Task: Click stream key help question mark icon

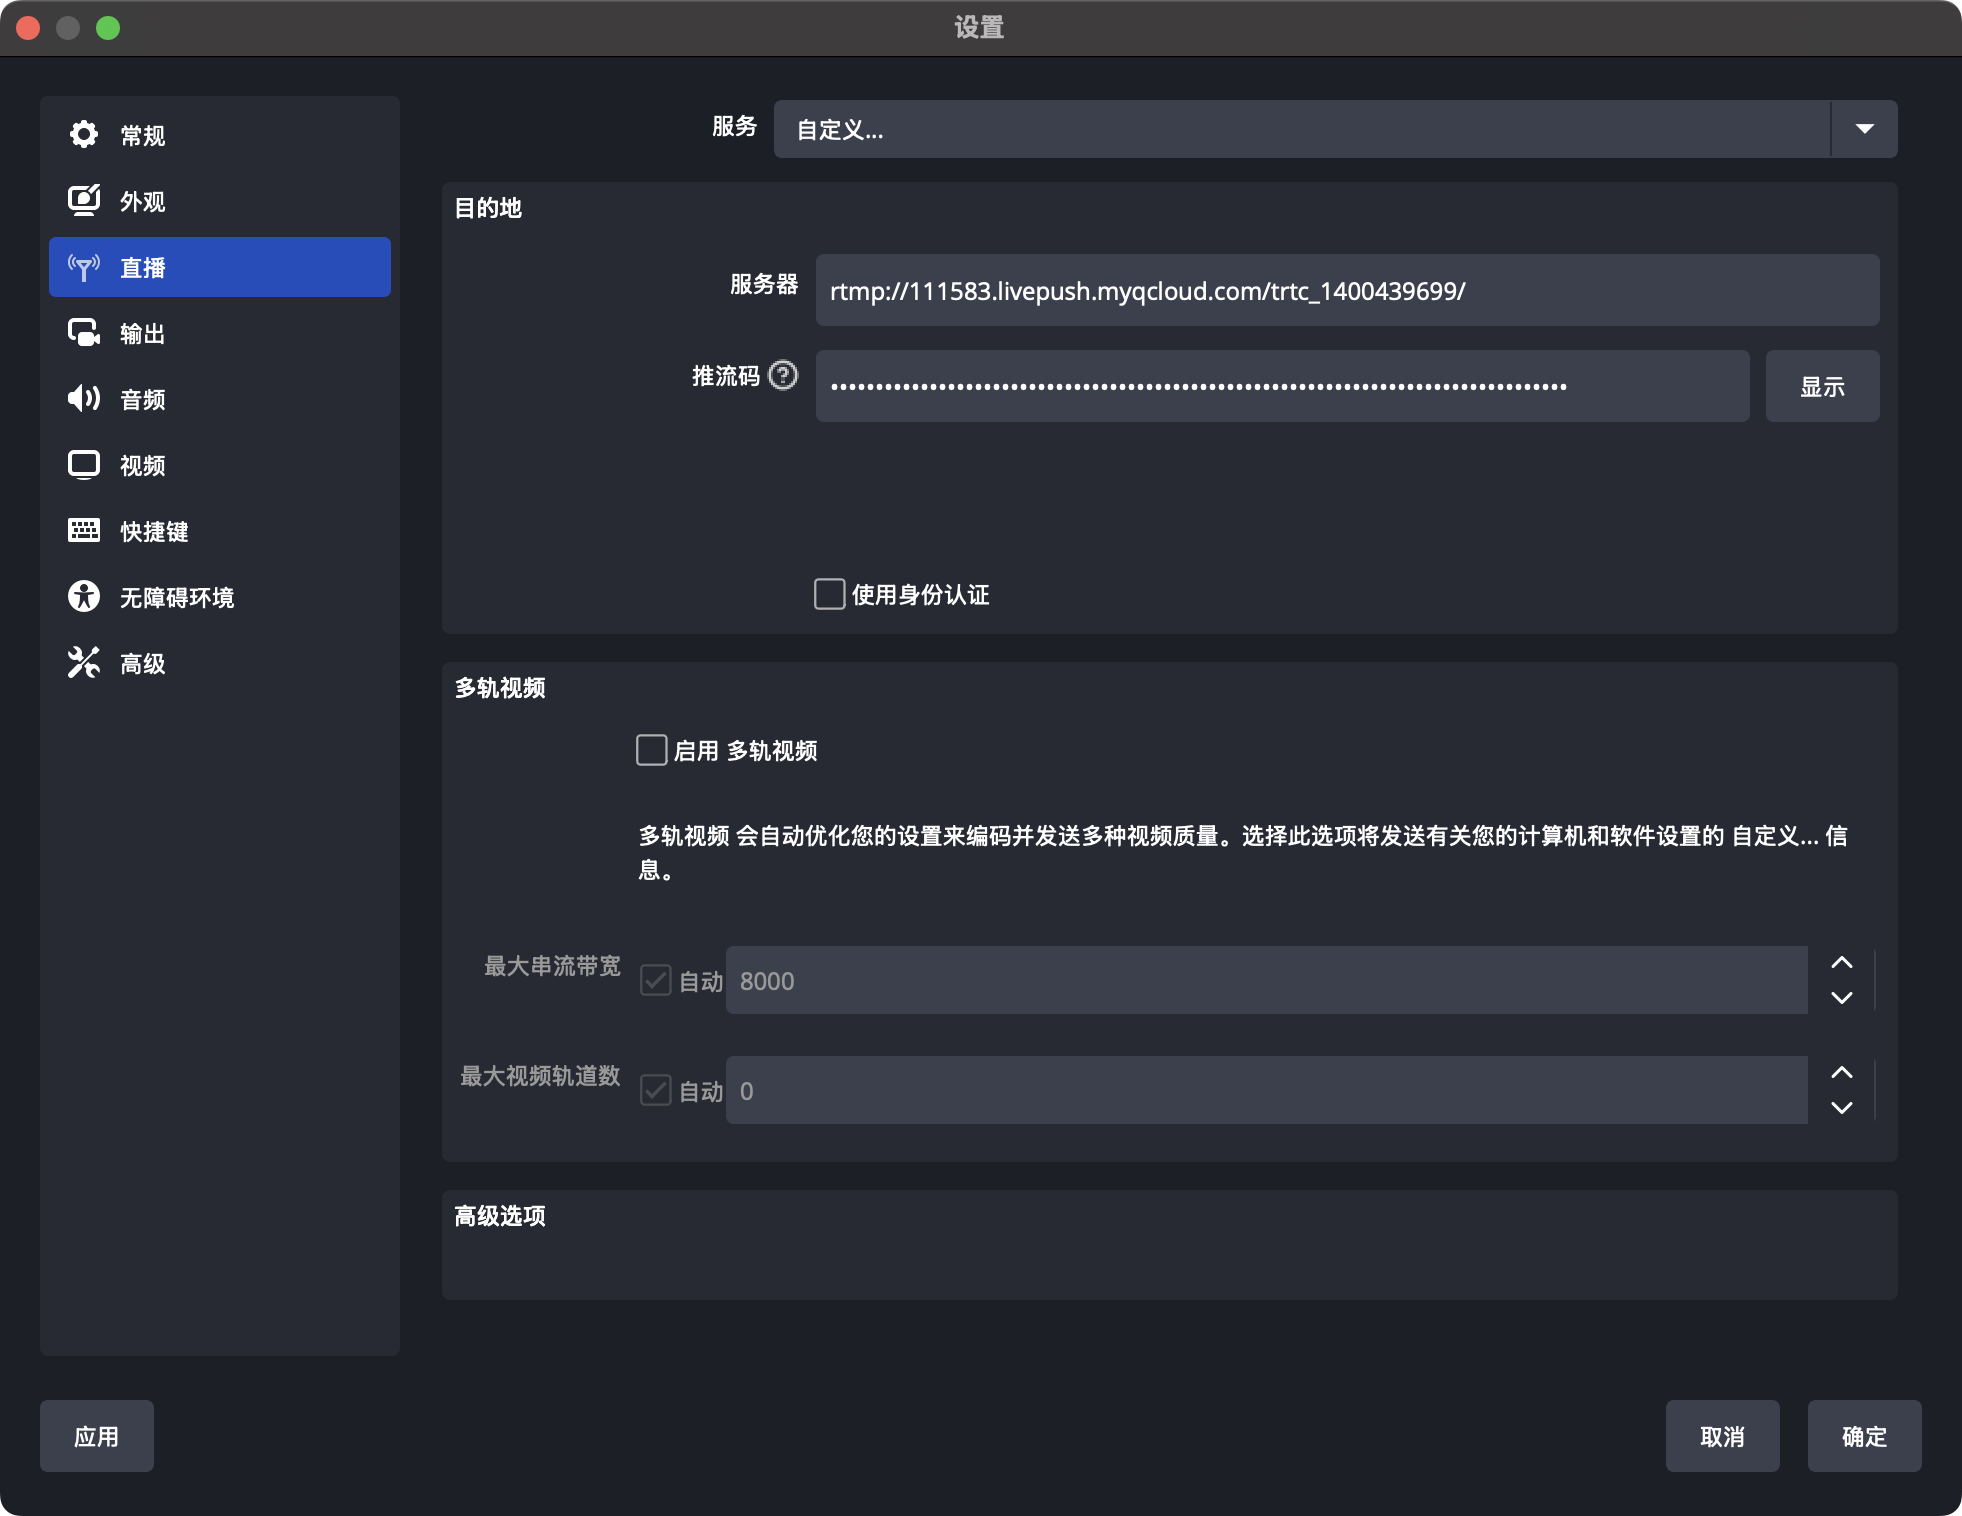Action: pyautogui.click(x=783, y=375)
